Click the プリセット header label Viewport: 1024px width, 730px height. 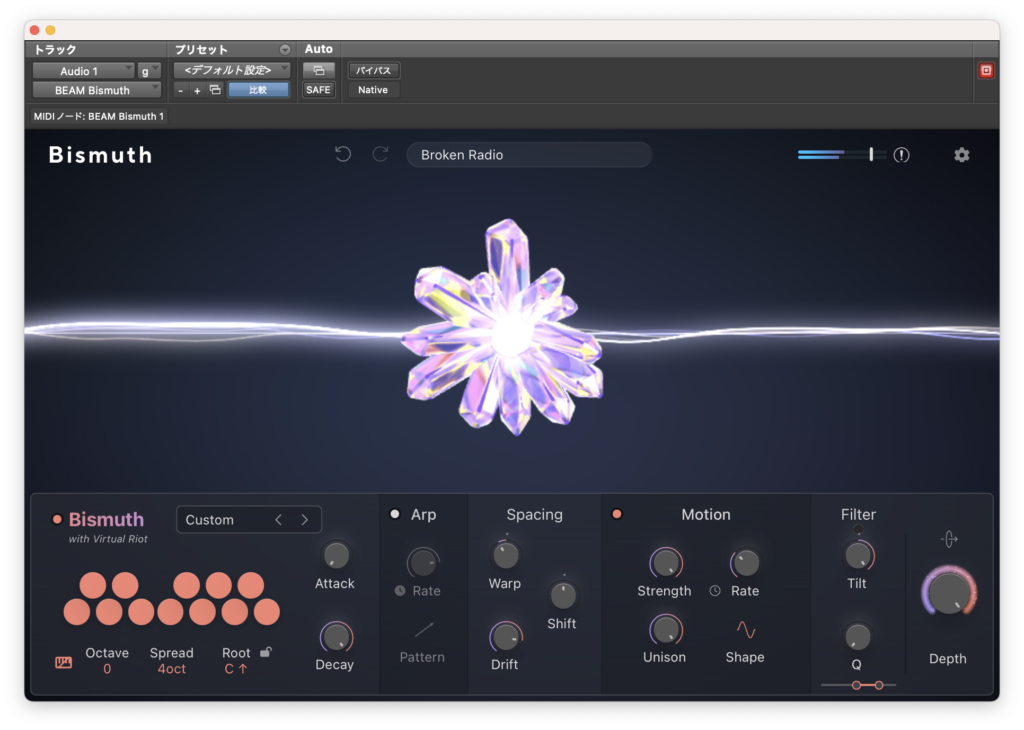click(201, 50)
